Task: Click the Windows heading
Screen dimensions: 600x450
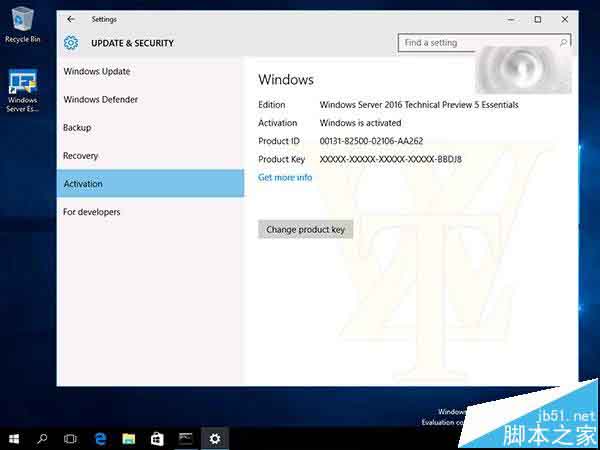Action: 286,80
